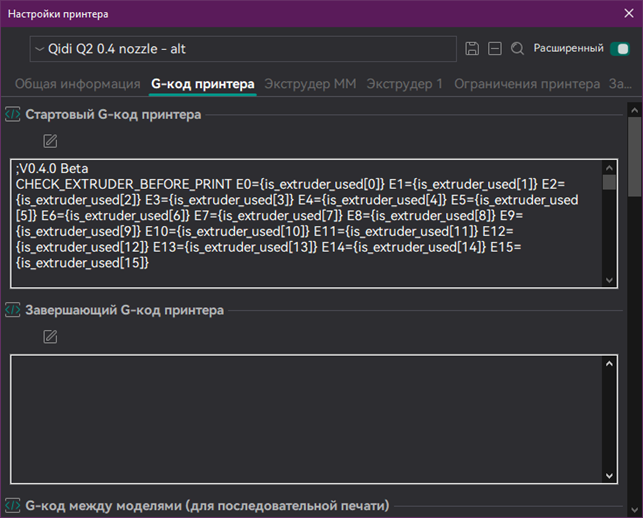Image resolution: width=643 pixels, height=518 pixels.
Task: Open the editor for the start G-code
Action: coord(50,141)
